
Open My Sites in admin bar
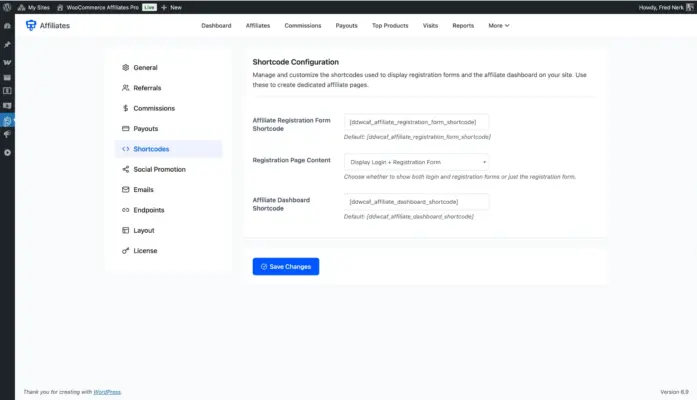(34, 7)
